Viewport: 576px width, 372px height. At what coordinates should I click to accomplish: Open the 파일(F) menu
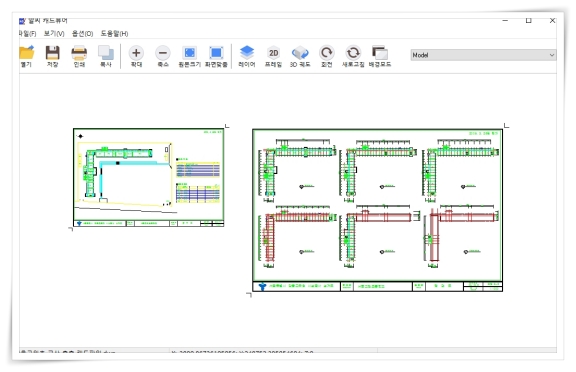point(28,33)
